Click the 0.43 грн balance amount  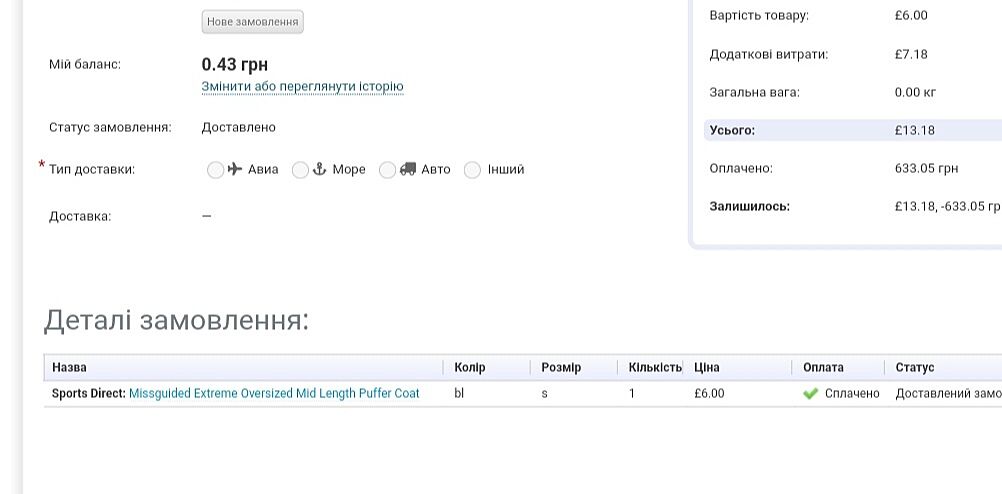click(235, 65)
